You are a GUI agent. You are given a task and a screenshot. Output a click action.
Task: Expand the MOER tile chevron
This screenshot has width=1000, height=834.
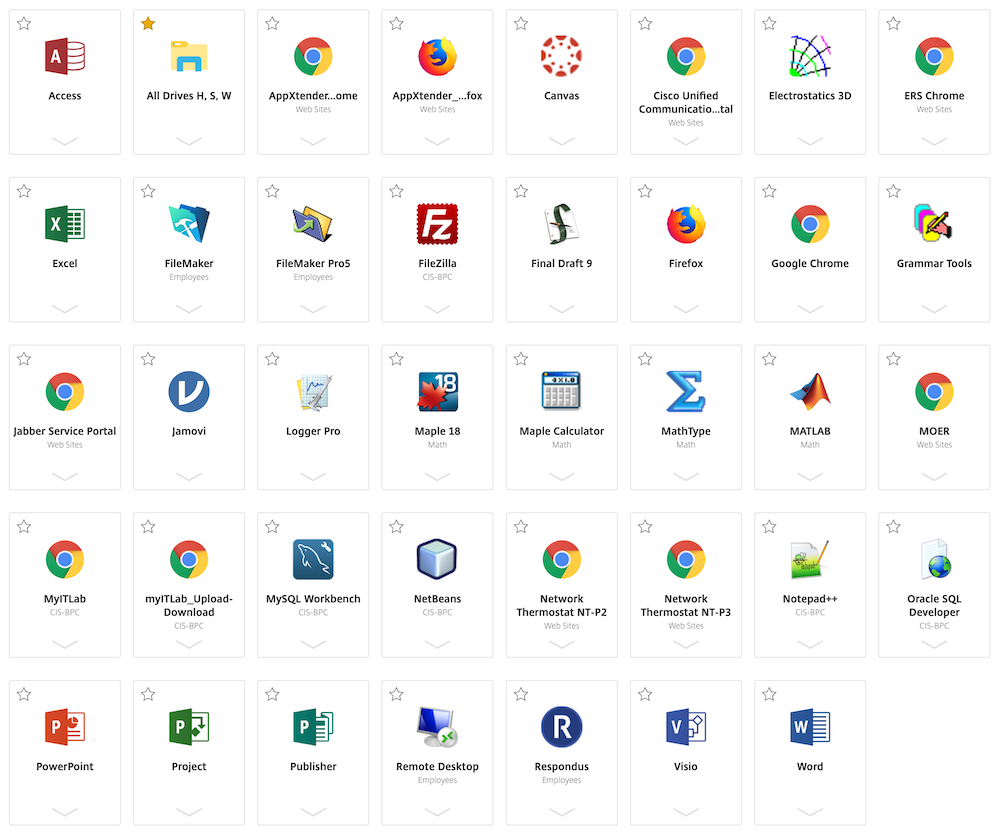coord(934,476)
